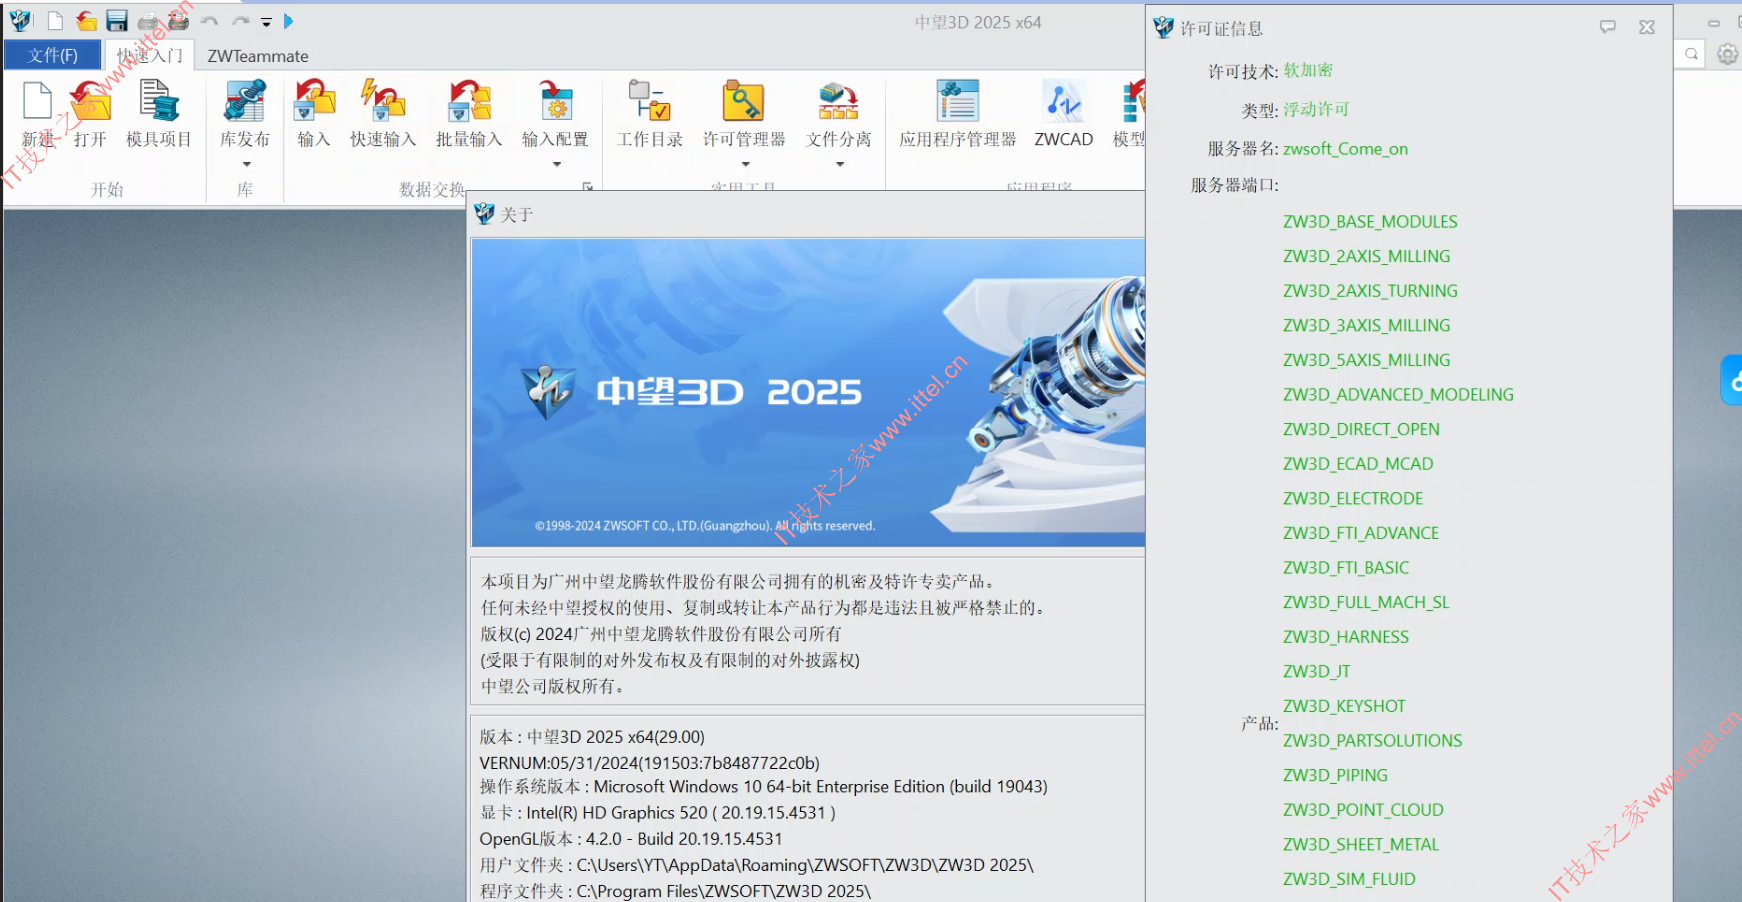Select ZW3D_BASE_MODULES in the product list
1742x902 pixels.
coord(1370,222)
